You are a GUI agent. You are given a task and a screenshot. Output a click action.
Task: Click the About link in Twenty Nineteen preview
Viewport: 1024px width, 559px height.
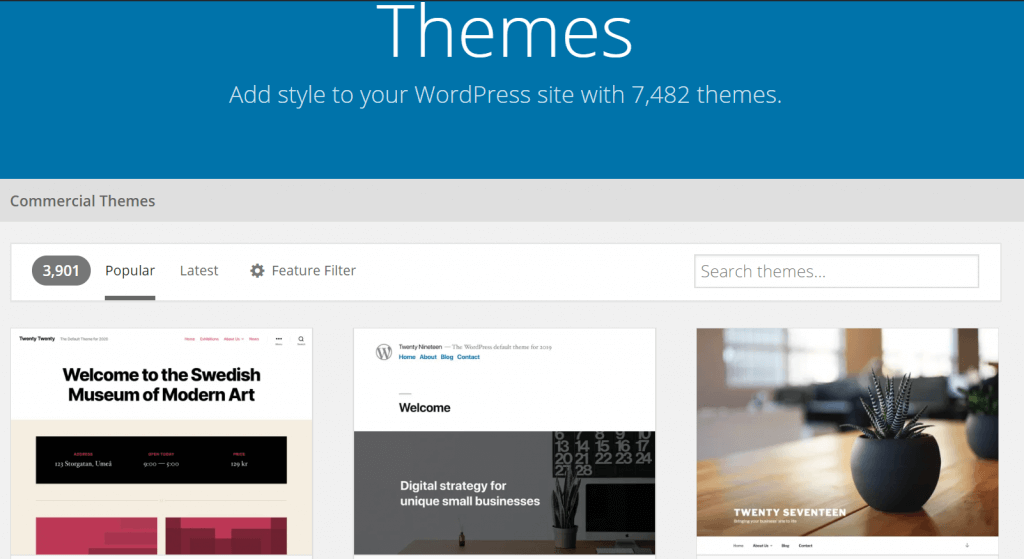click(x=428, y=357)
